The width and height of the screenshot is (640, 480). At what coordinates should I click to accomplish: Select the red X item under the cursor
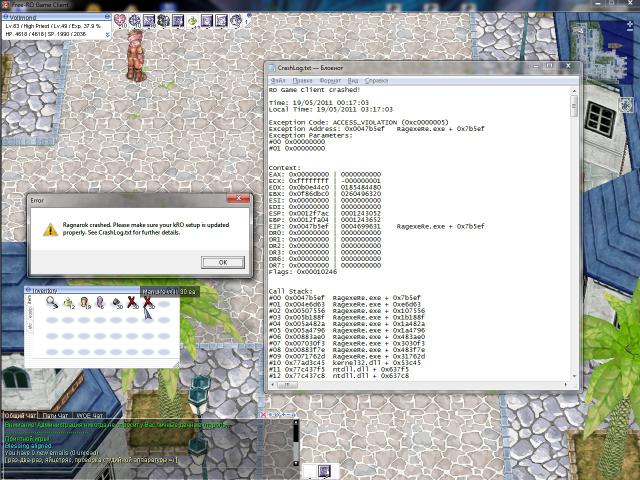[x=148, y=302]
